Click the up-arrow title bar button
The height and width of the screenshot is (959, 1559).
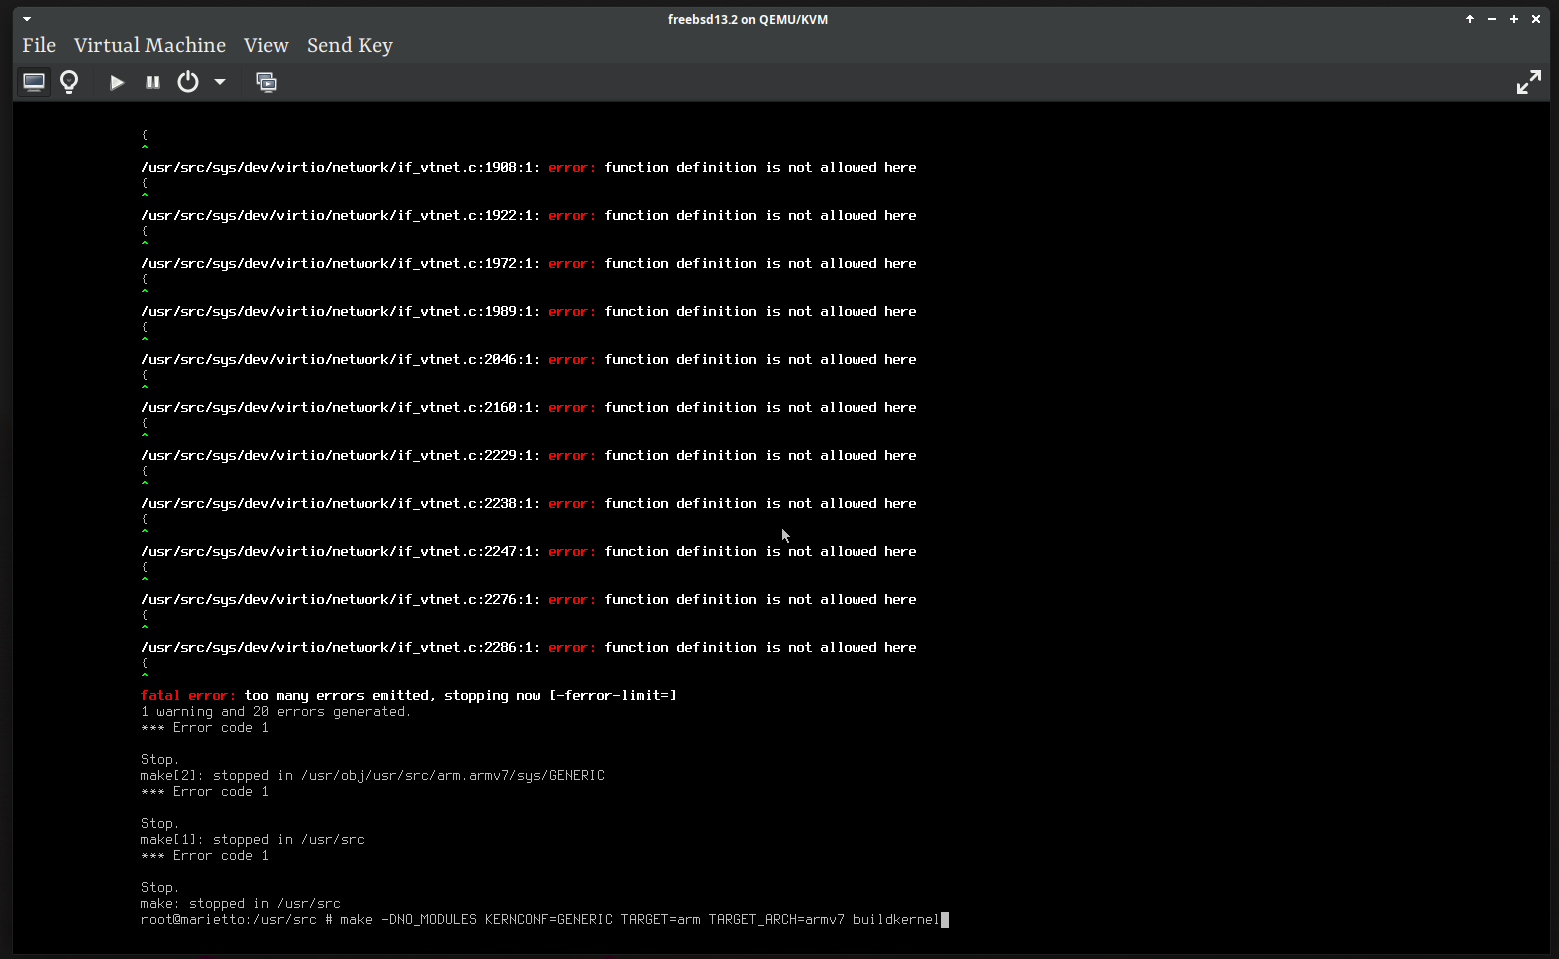point(1470,19)
